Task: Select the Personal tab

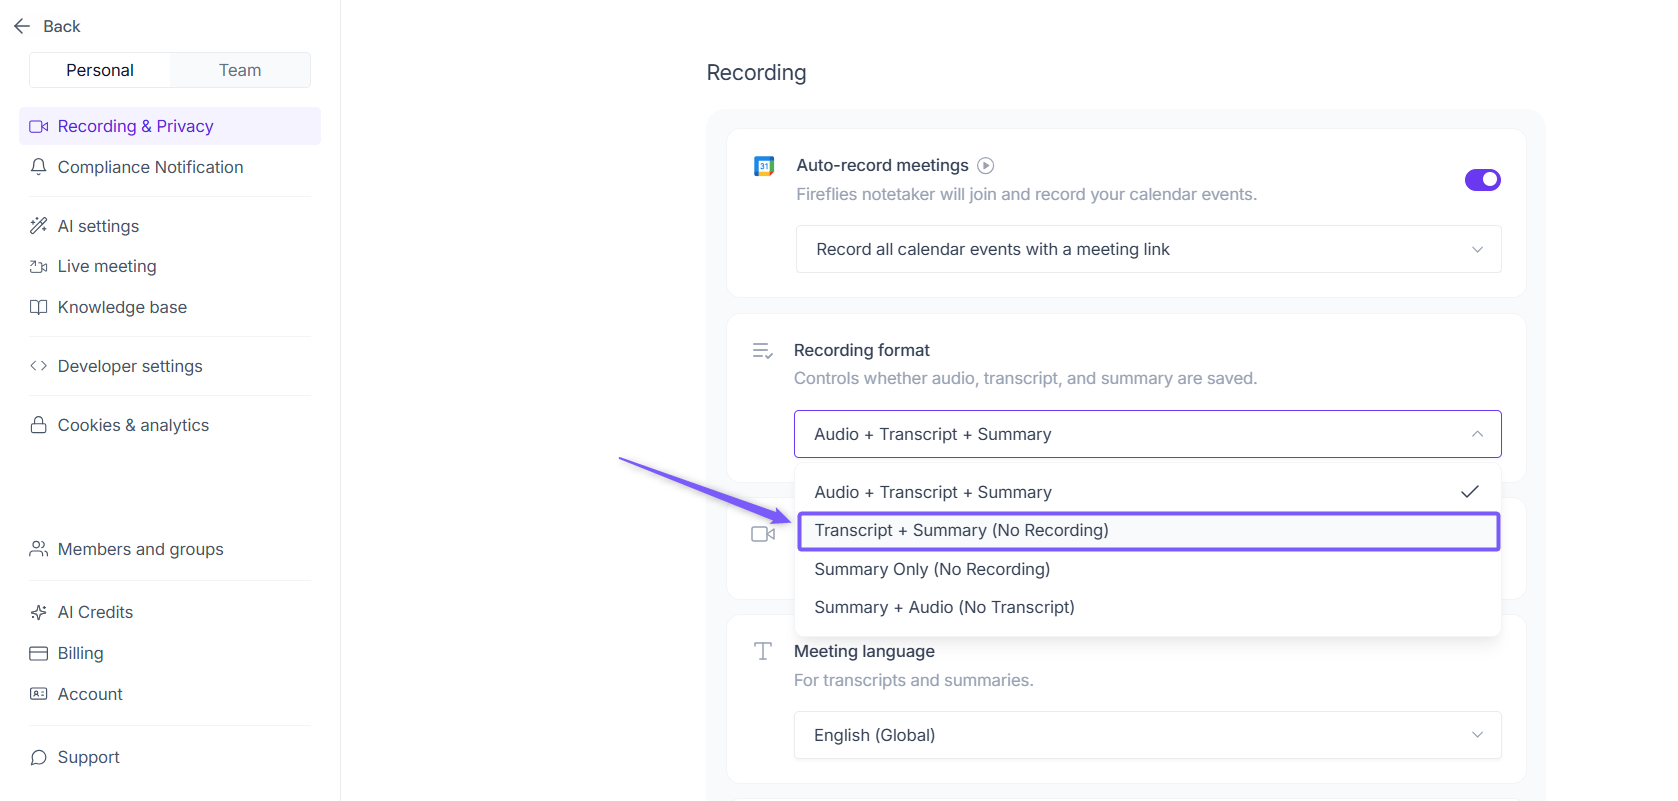Action: tap(100, 70)
